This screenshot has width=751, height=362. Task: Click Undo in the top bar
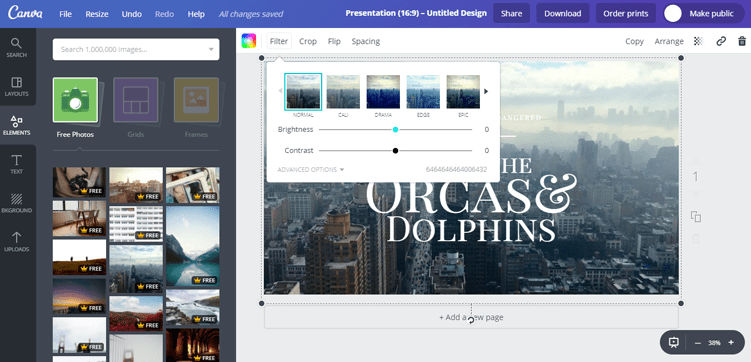pos(132,14)
